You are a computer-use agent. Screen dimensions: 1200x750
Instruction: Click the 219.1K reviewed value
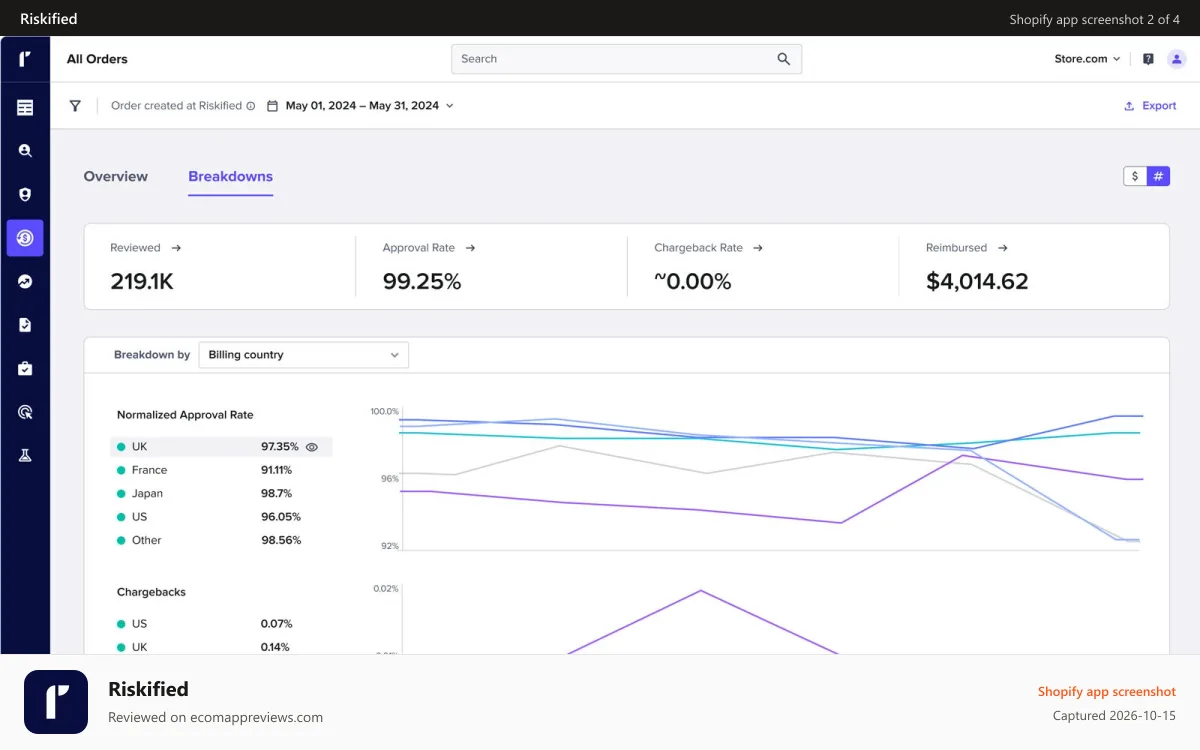tap(142, 282)
